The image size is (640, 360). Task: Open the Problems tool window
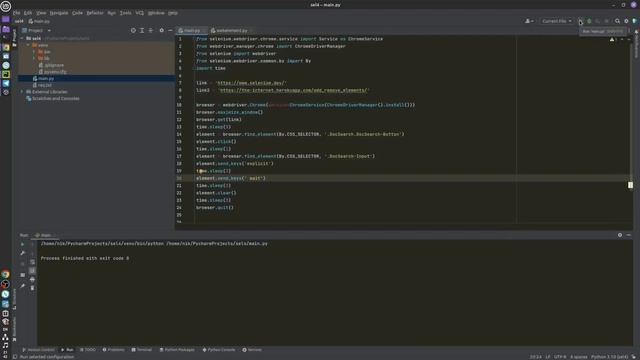click(113, 350)
